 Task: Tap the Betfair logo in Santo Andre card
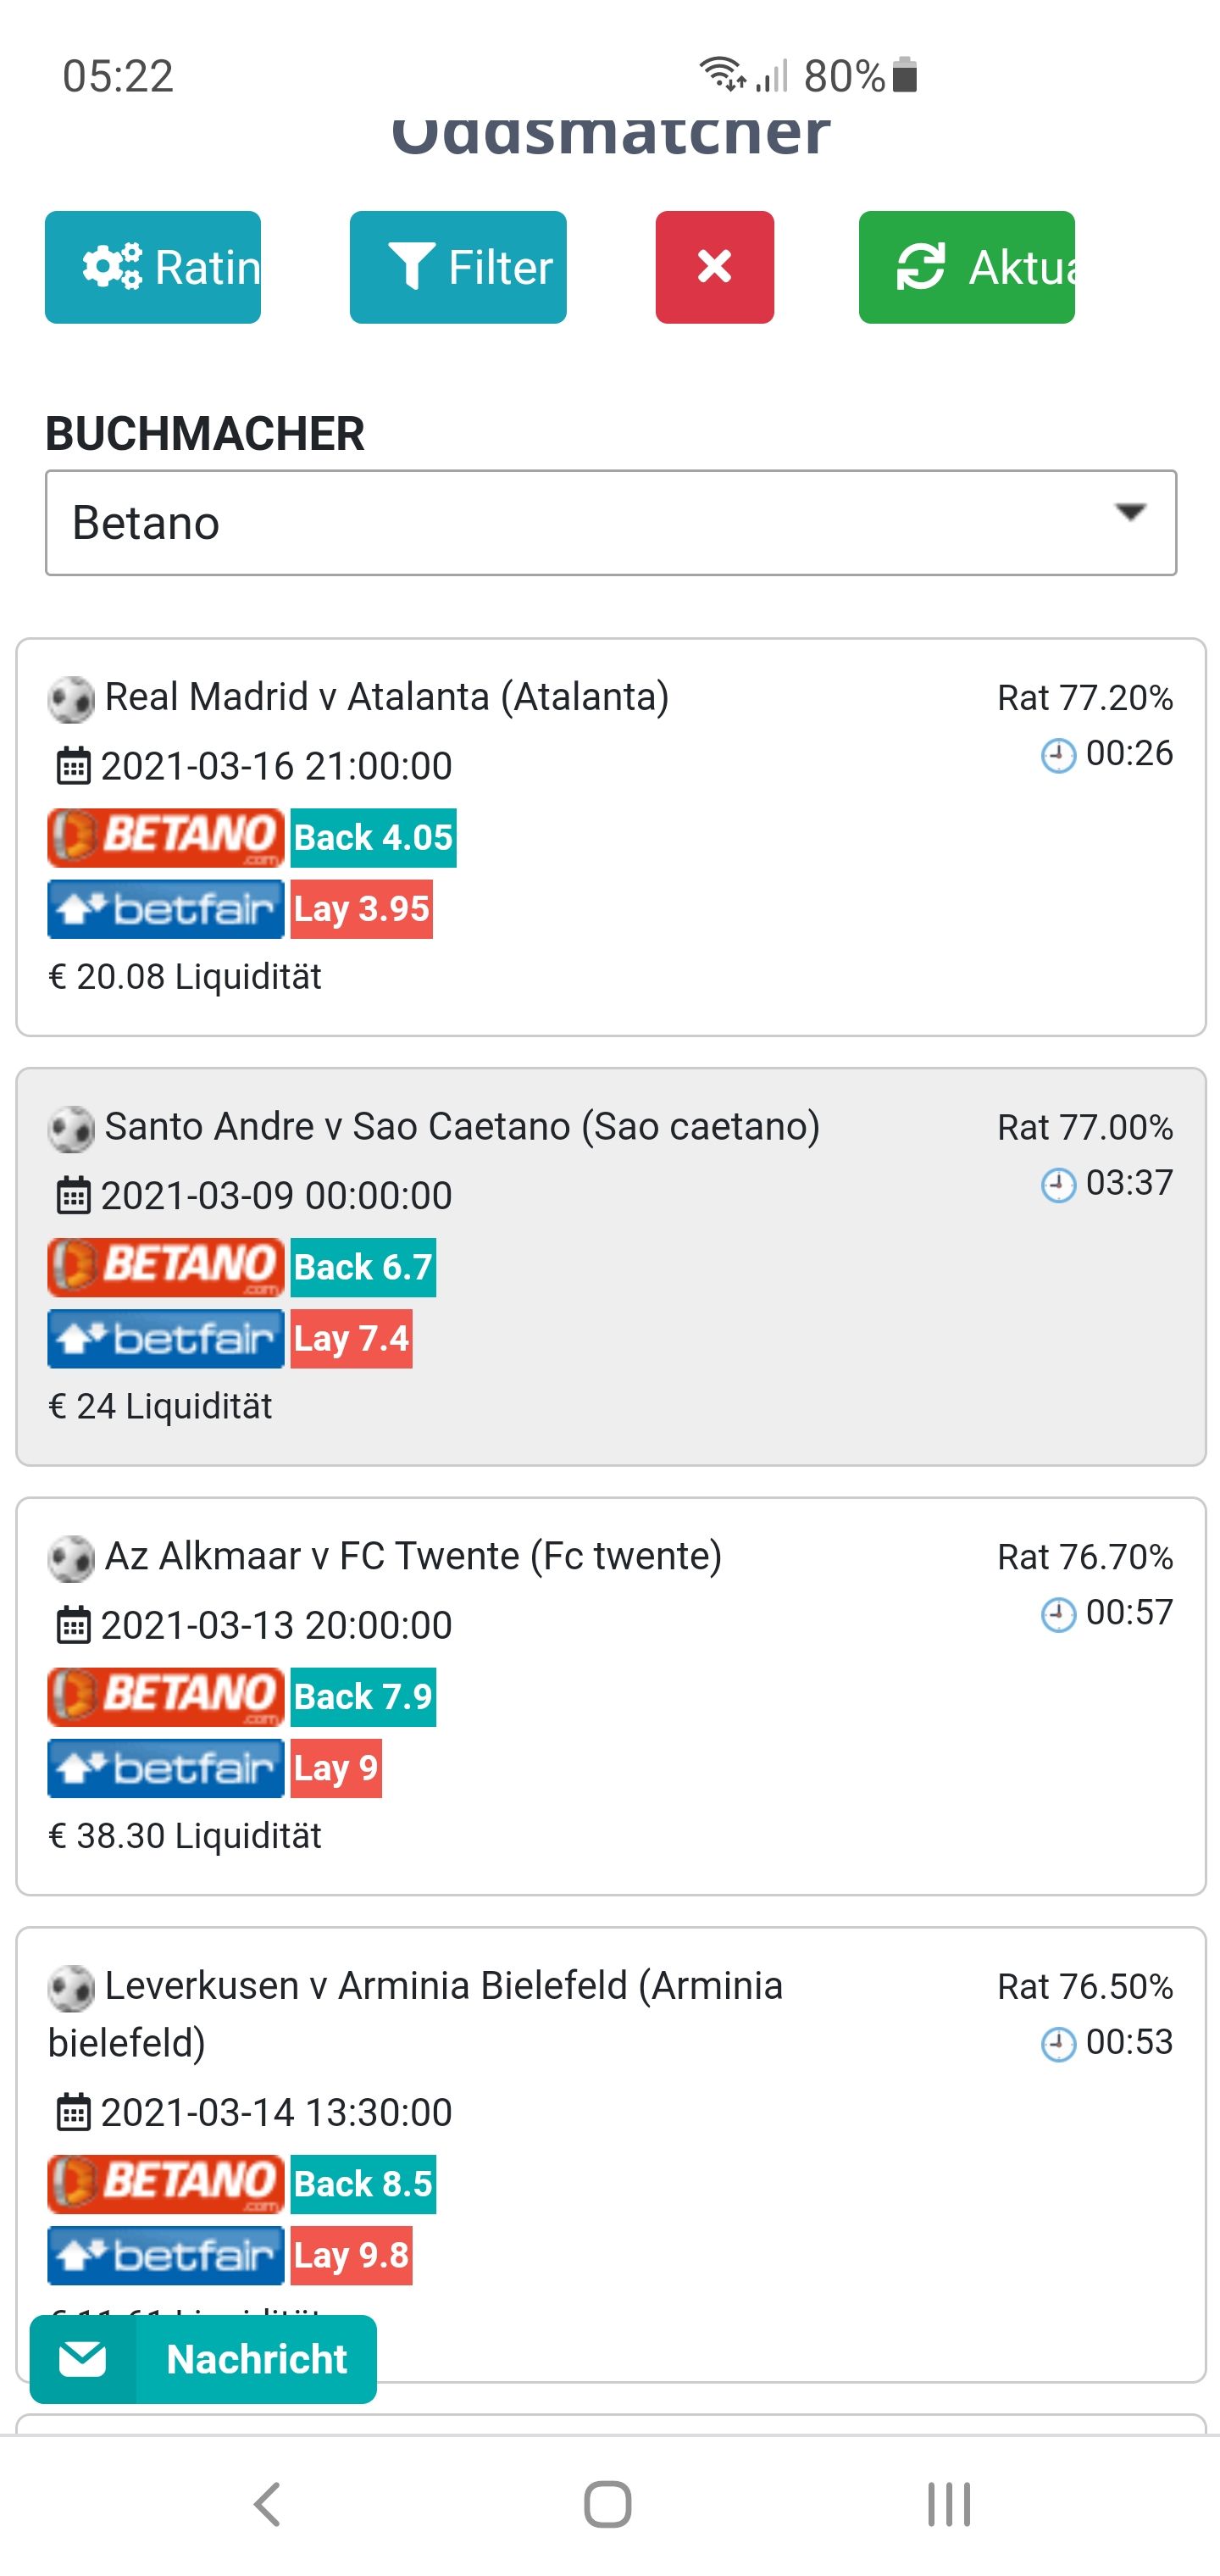pyautogui.click(x=166, y=1339)
